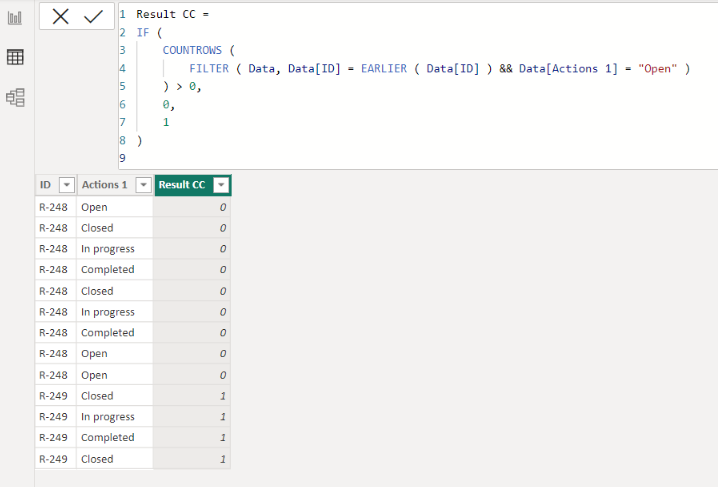This screenshot has width=718, height=487.
Task: Open the Report view icon
Action: click(15, 18)
